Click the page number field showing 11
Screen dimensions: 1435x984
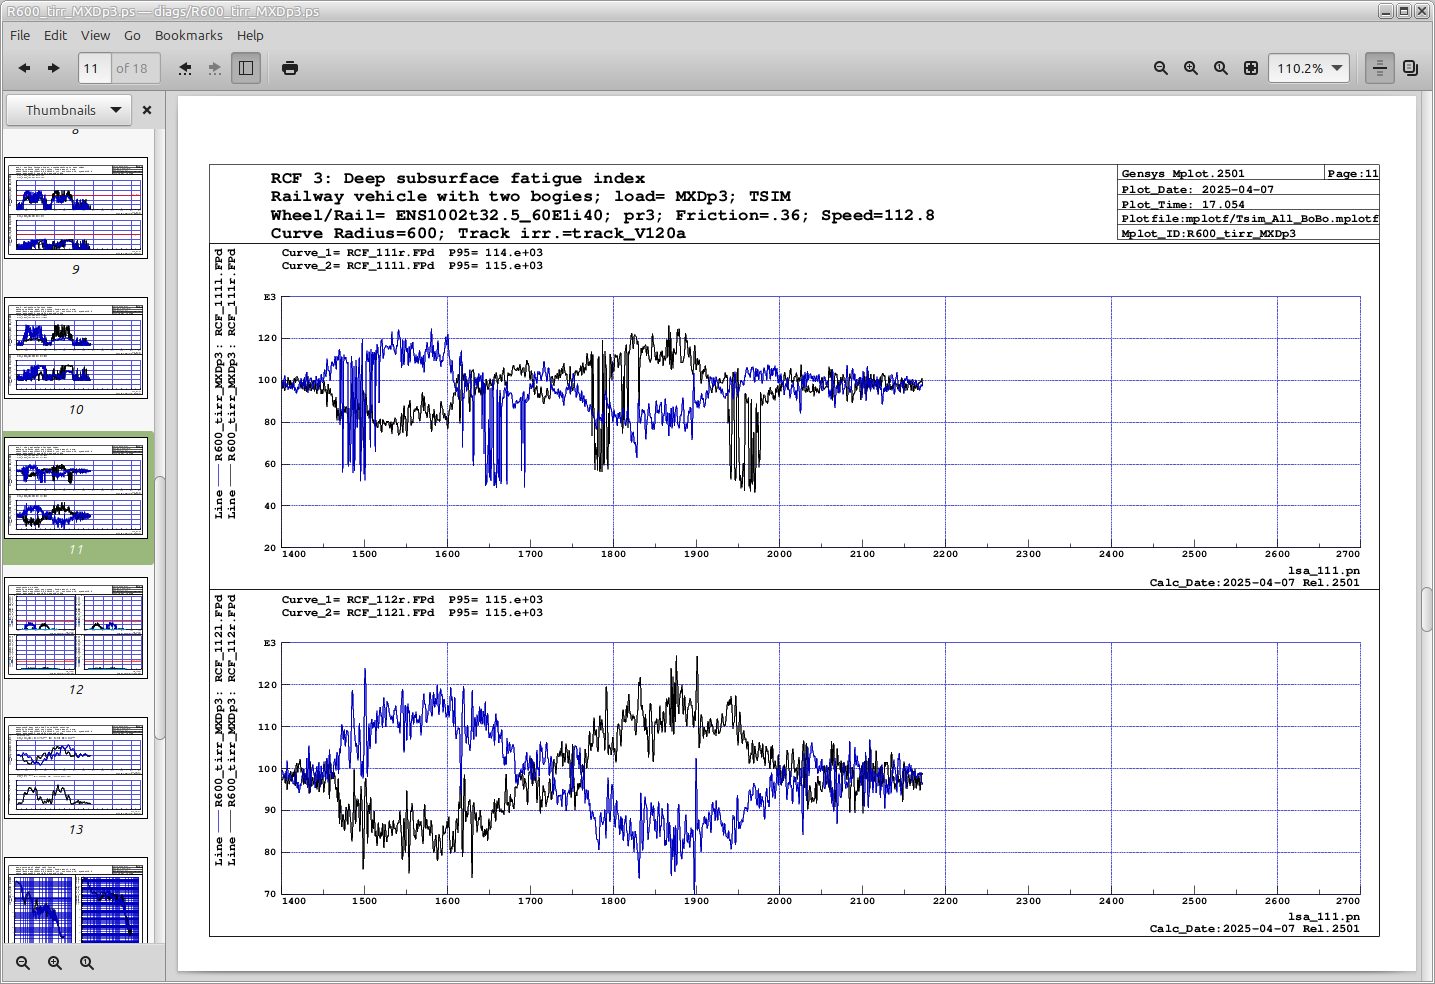(x=94, y=68)
